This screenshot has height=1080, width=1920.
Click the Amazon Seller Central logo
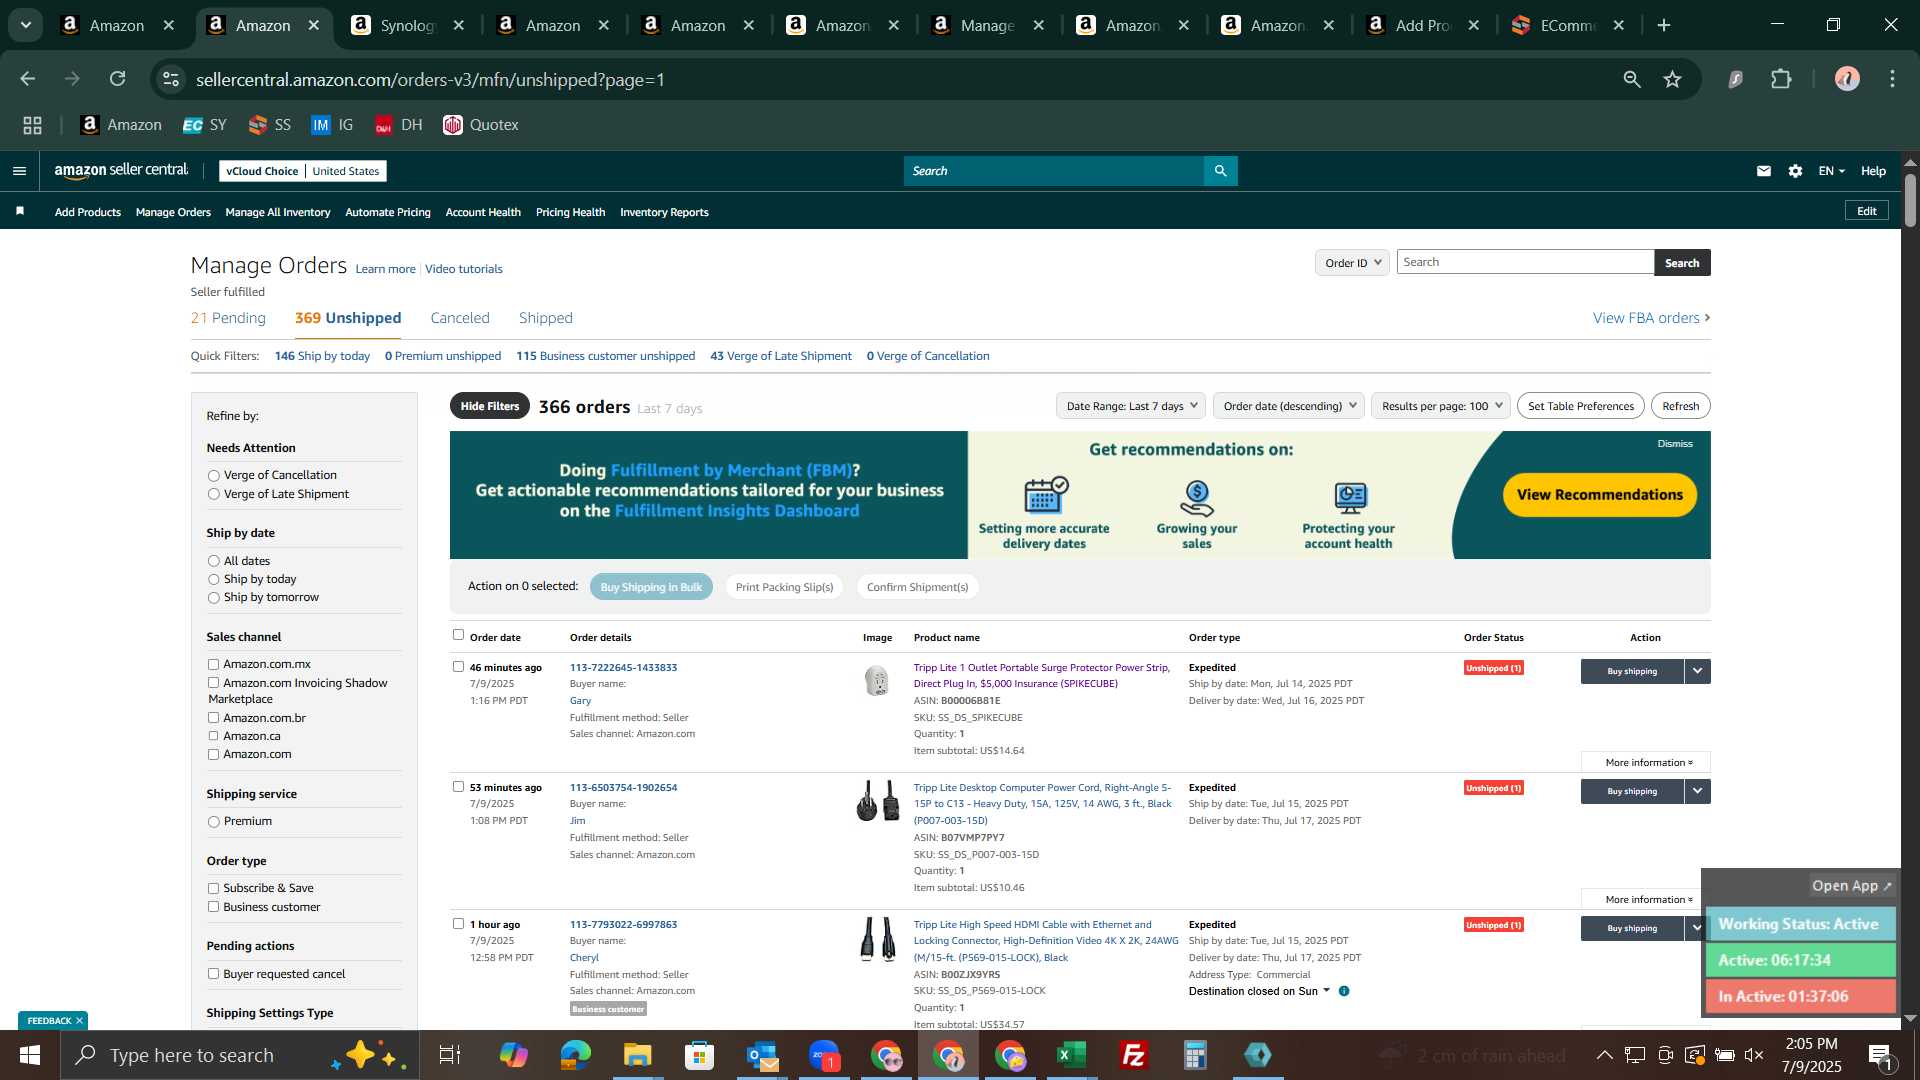pos(121,171)
